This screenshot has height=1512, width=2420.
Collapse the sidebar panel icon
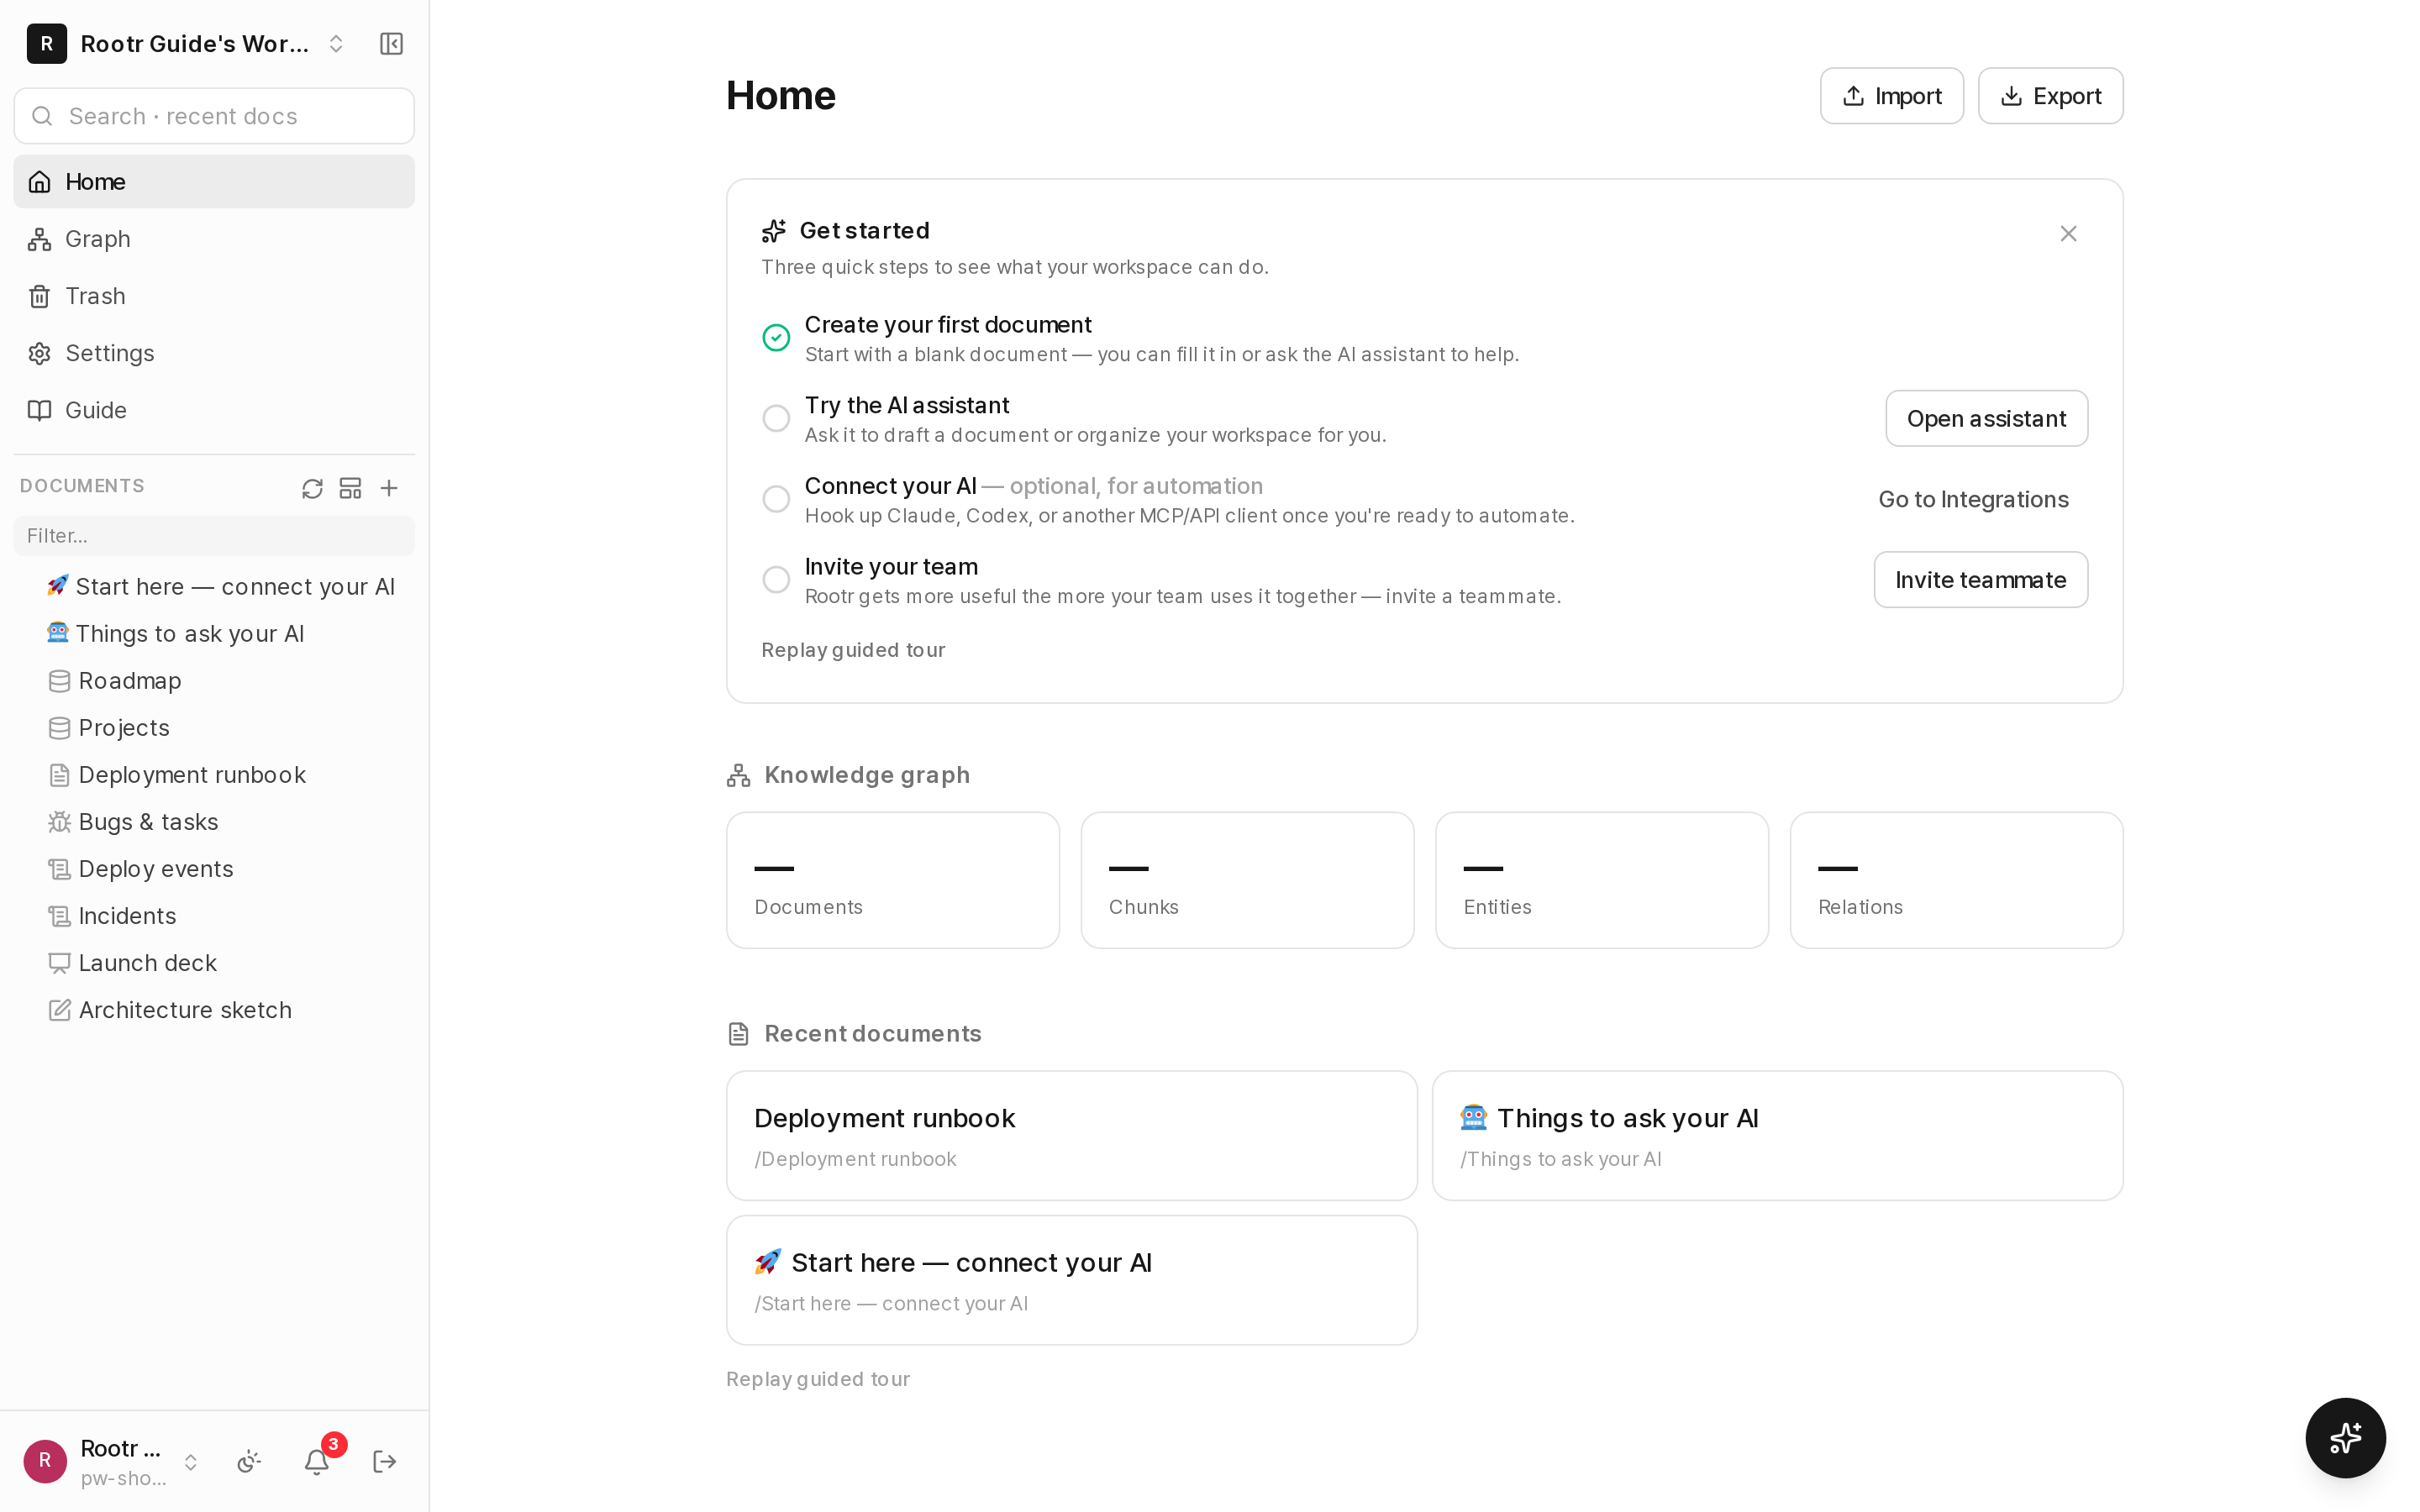coord(391,44)
